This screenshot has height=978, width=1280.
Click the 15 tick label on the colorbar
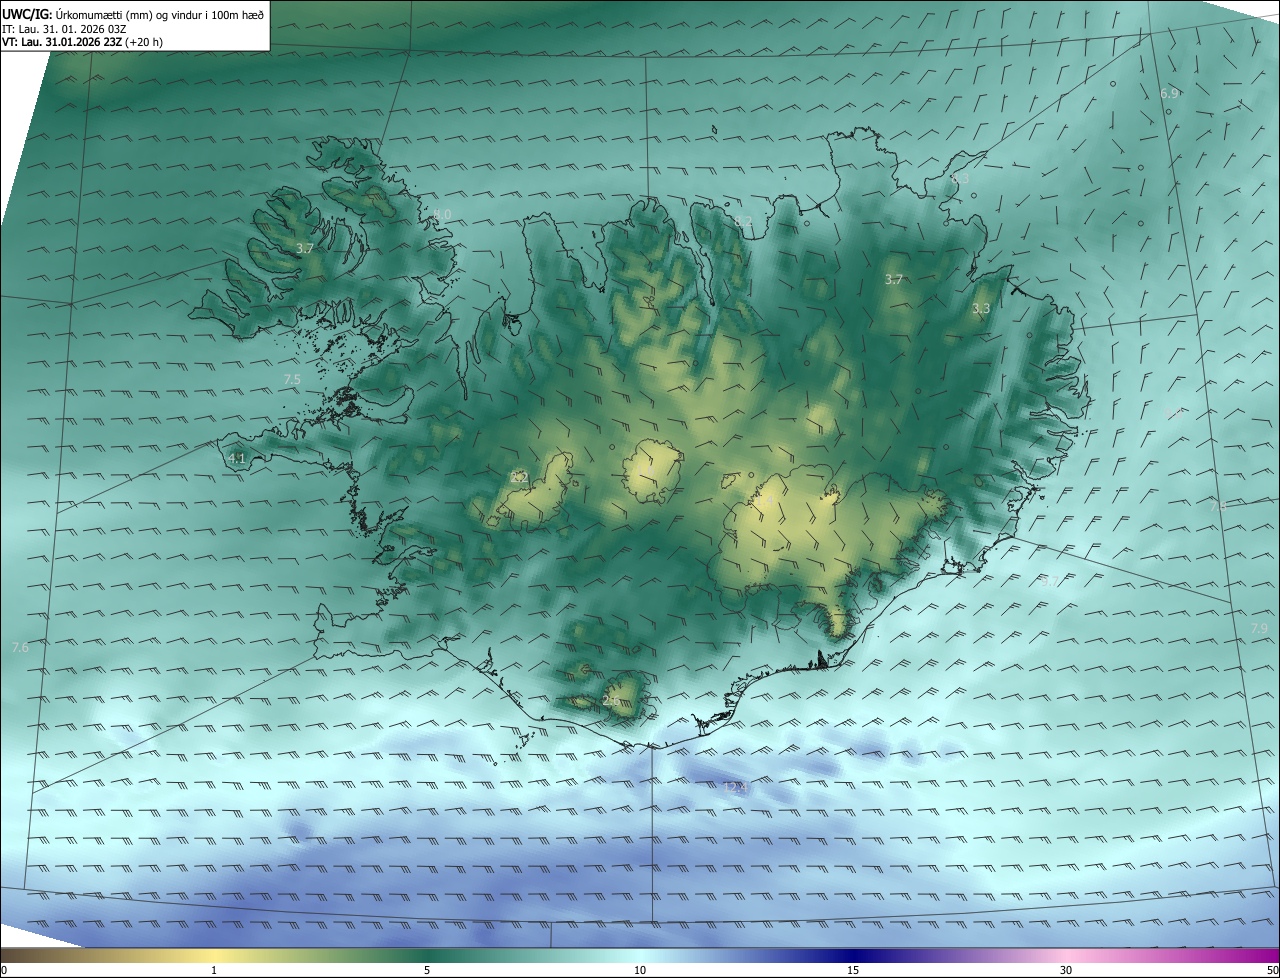click(853, 970)
